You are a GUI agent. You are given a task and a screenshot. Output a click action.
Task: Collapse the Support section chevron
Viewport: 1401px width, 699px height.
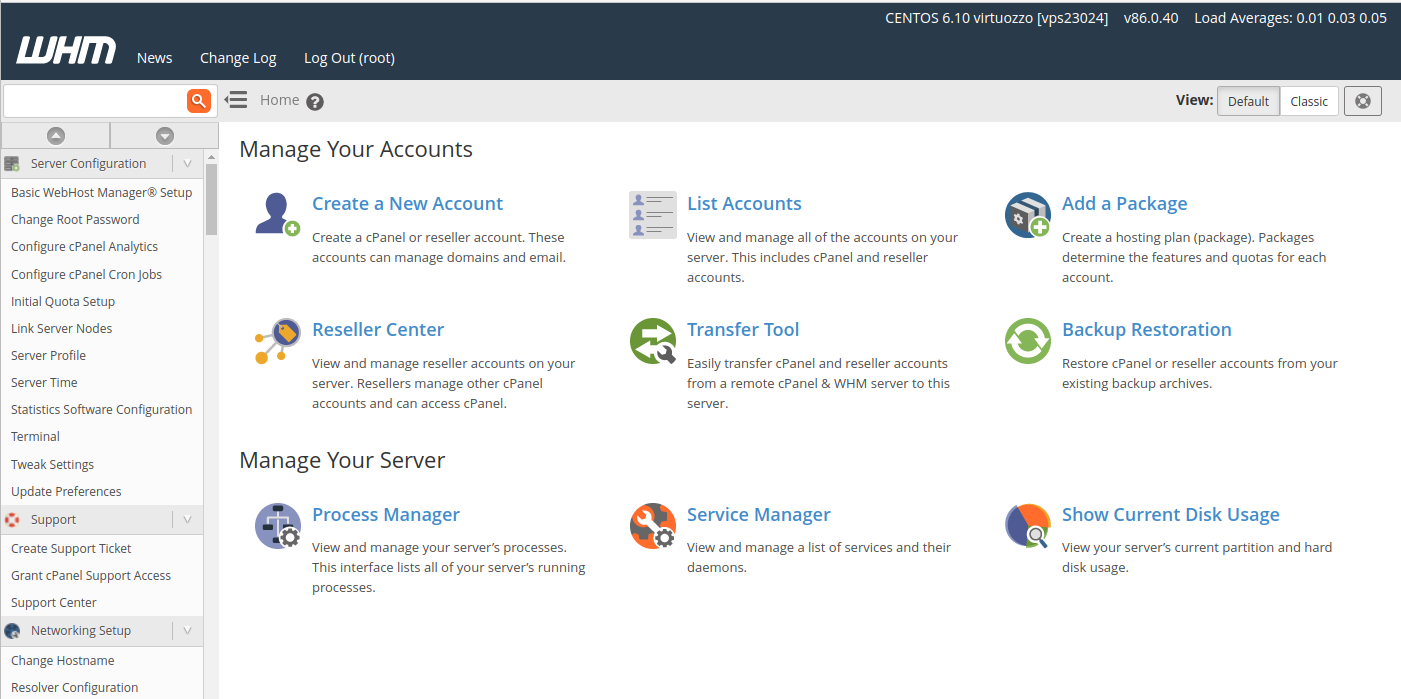pyautogui.click(x=187, y=520)
